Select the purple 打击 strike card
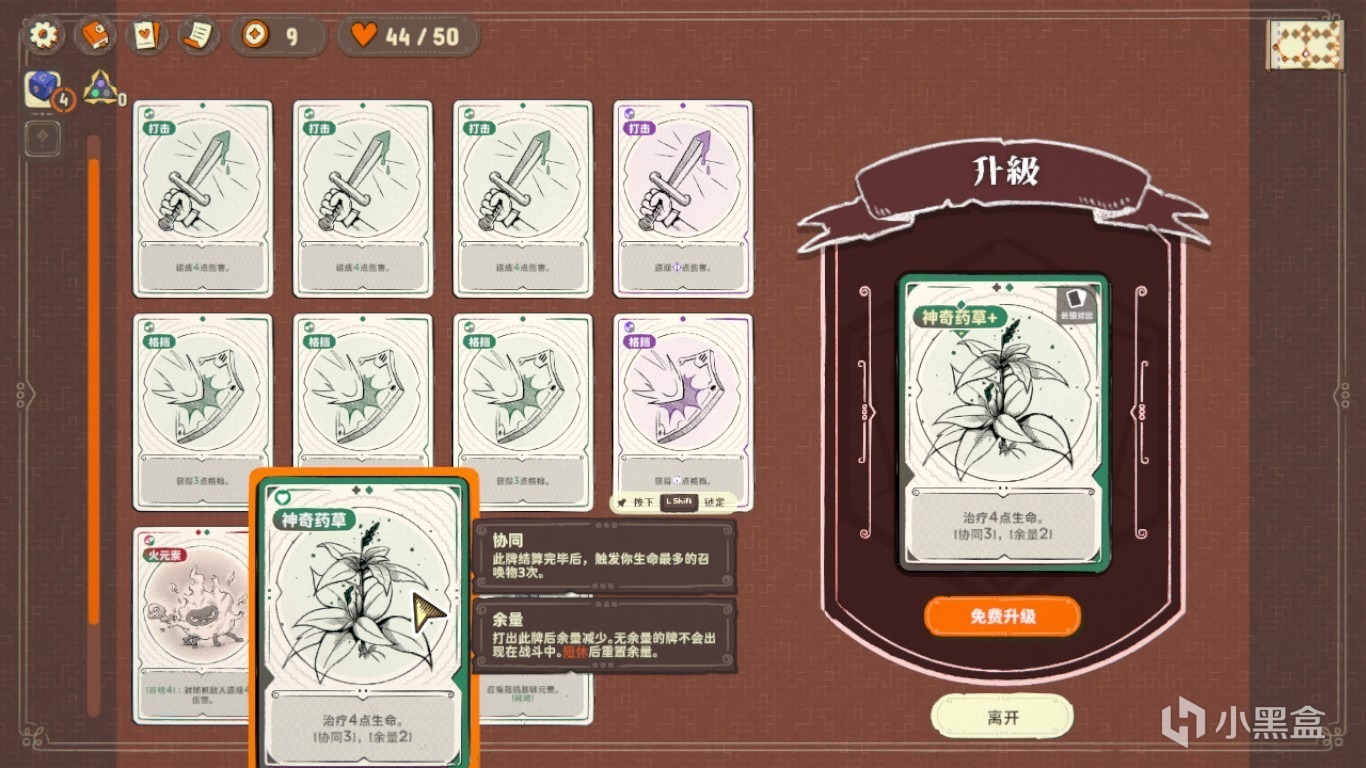Image resolution: width=1366 pixels, height=768 pixels. (683, 199)
